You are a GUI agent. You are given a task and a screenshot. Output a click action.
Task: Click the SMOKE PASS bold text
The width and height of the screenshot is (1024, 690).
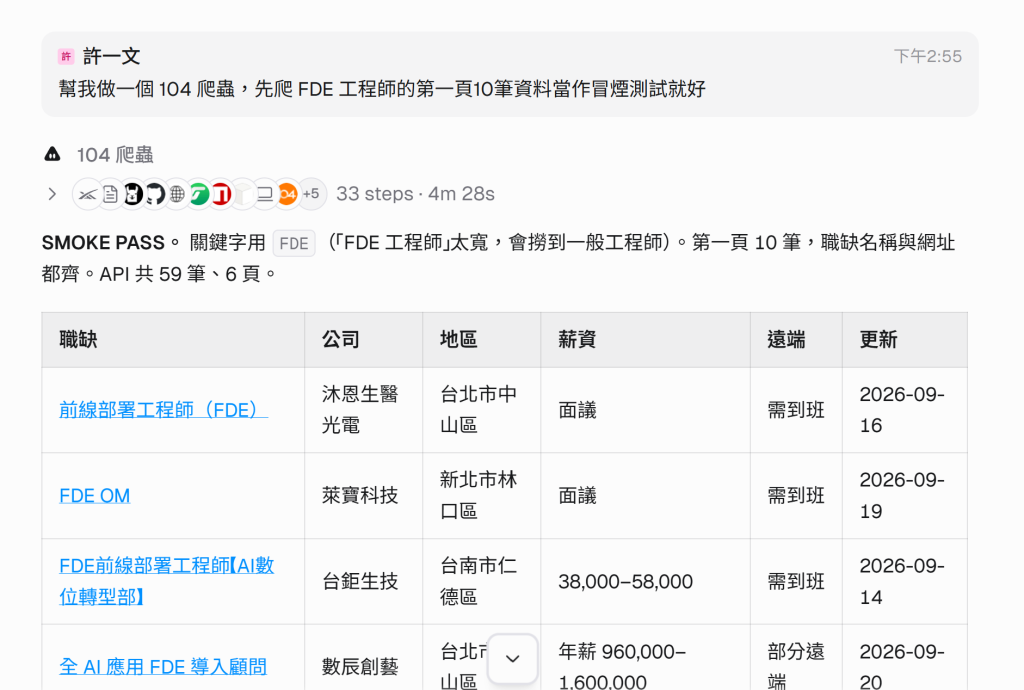click(103, 243)
